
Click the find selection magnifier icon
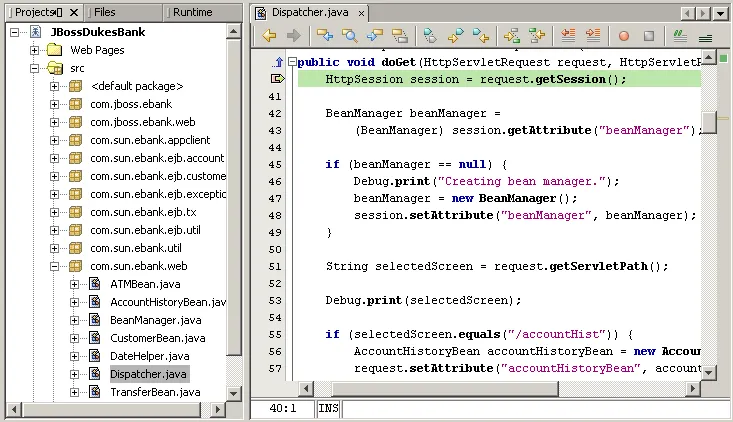pos(350,36)
